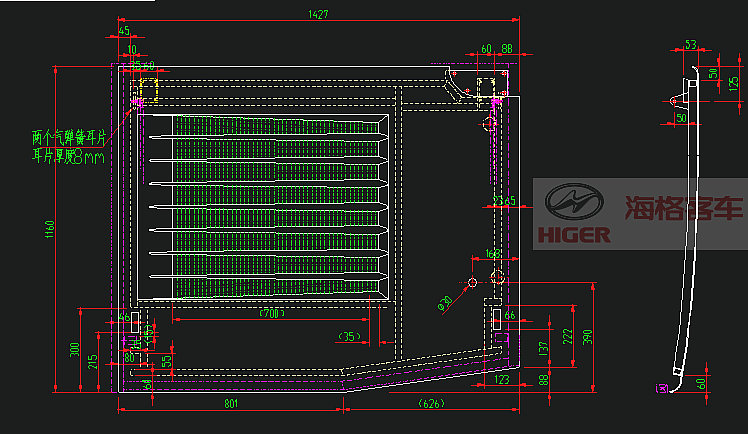Select the 1160 height dimension text
Screen dimensions: 748x434
click(x=49, y=230)
